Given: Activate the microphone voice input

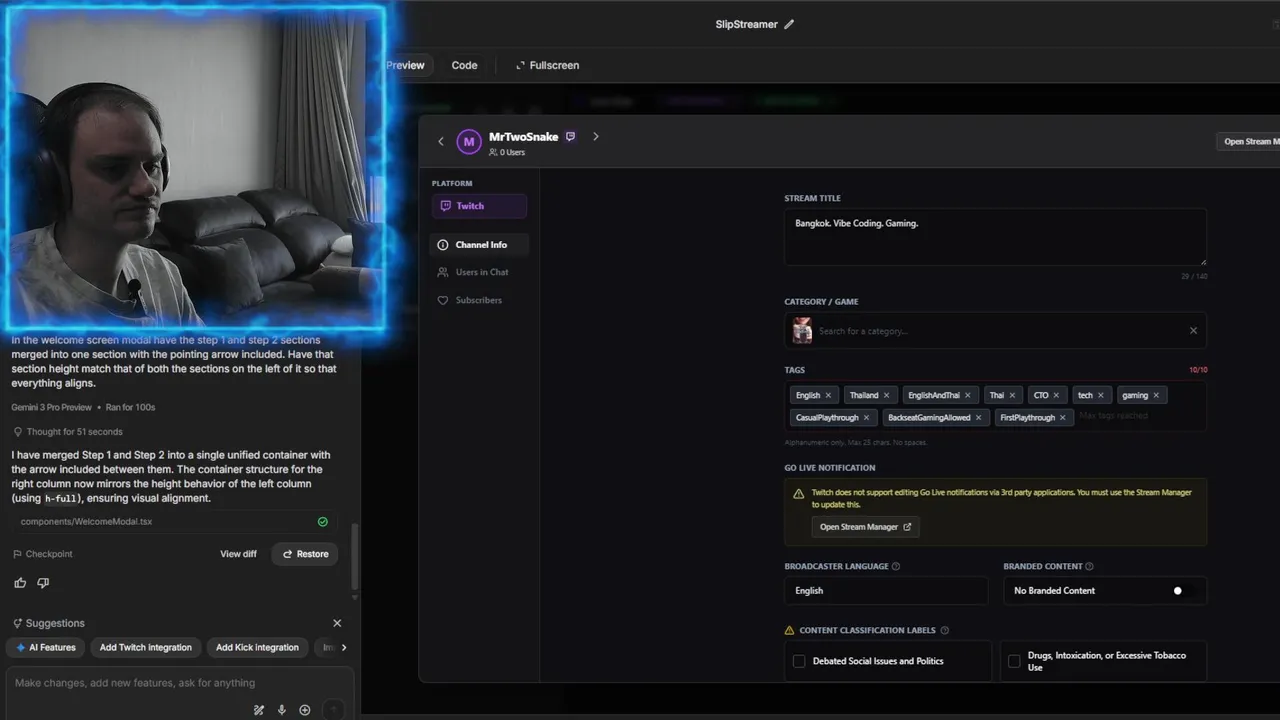Looking at the screenshot, I should tap(282, 710).
